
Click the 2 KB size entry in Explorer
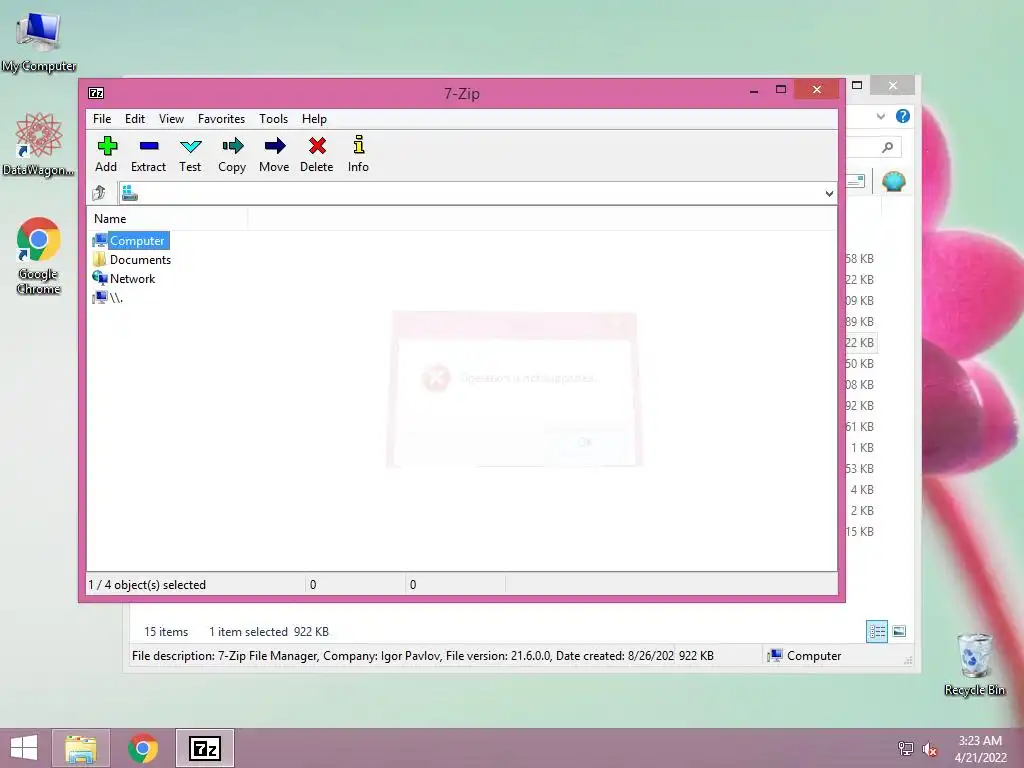point(862,510)
